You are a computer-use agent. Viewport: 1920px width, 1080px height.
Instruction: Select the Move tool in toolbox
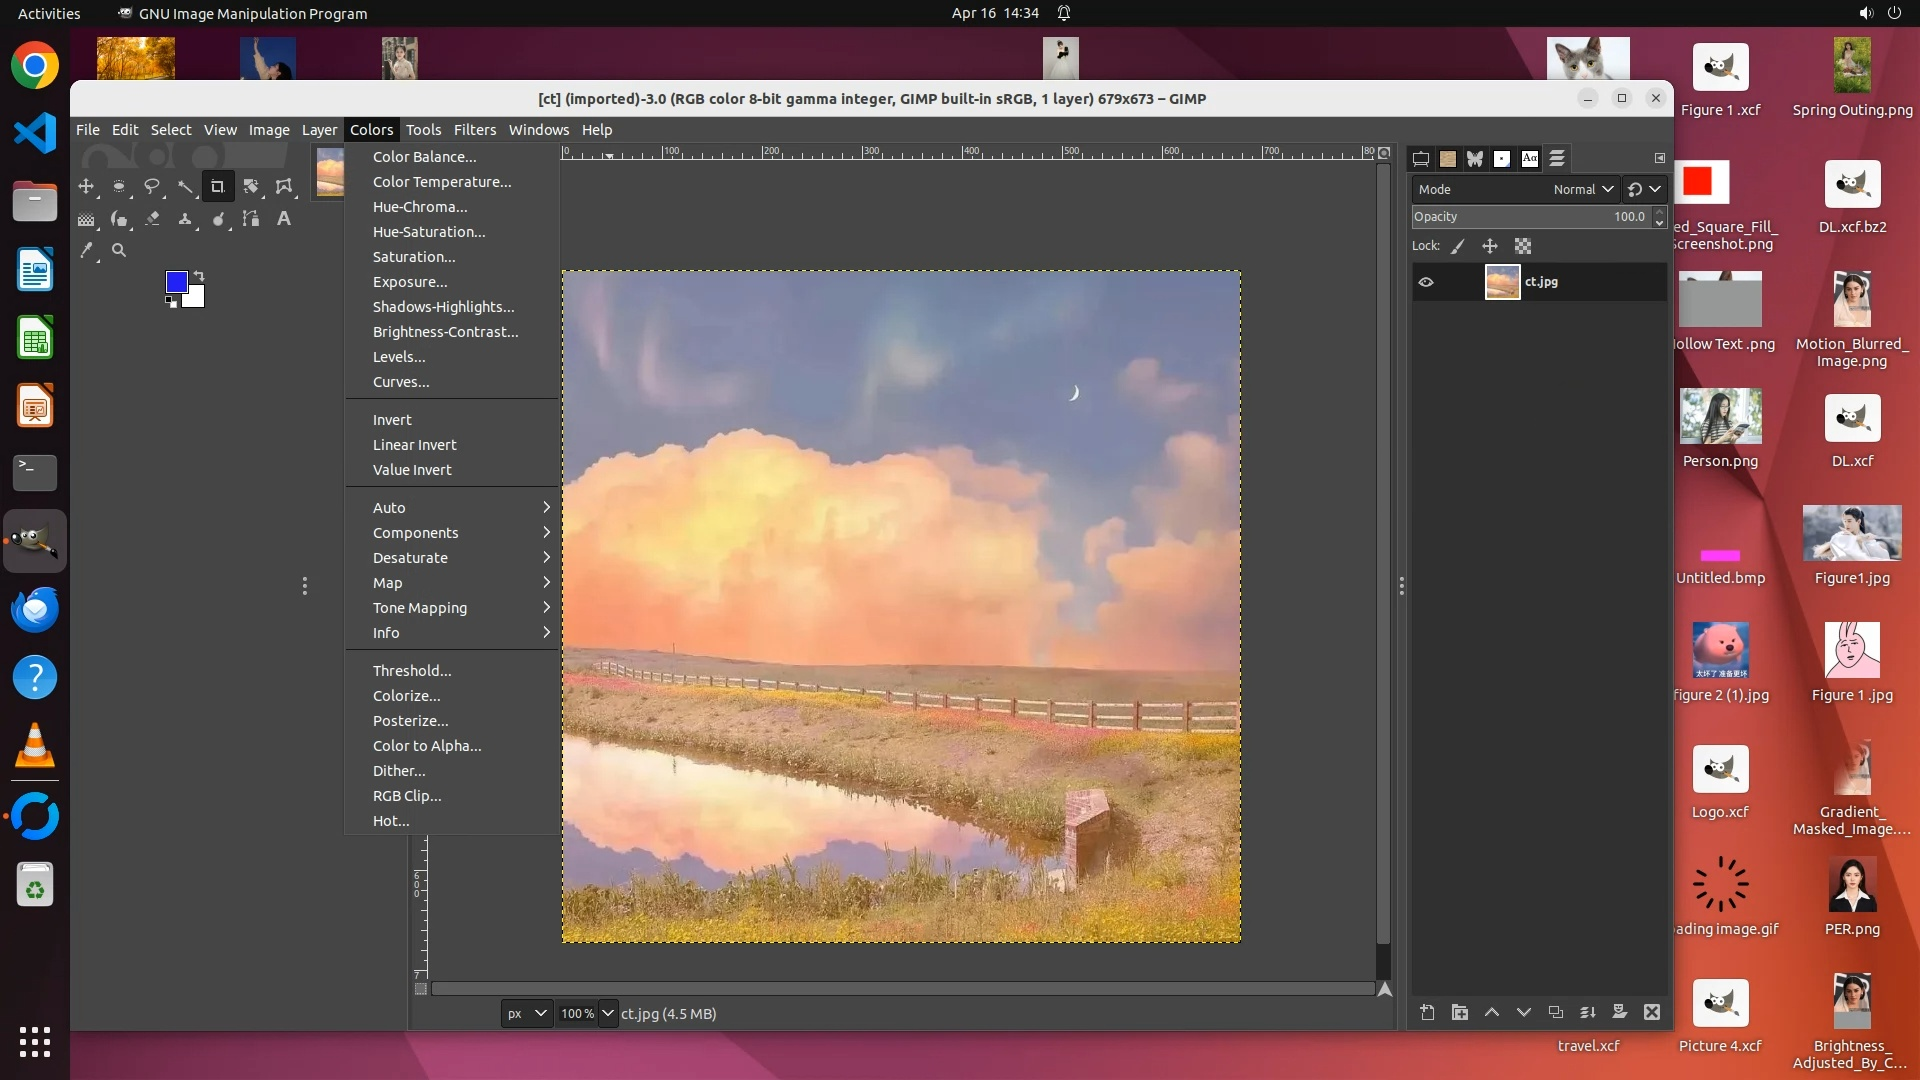86,187
